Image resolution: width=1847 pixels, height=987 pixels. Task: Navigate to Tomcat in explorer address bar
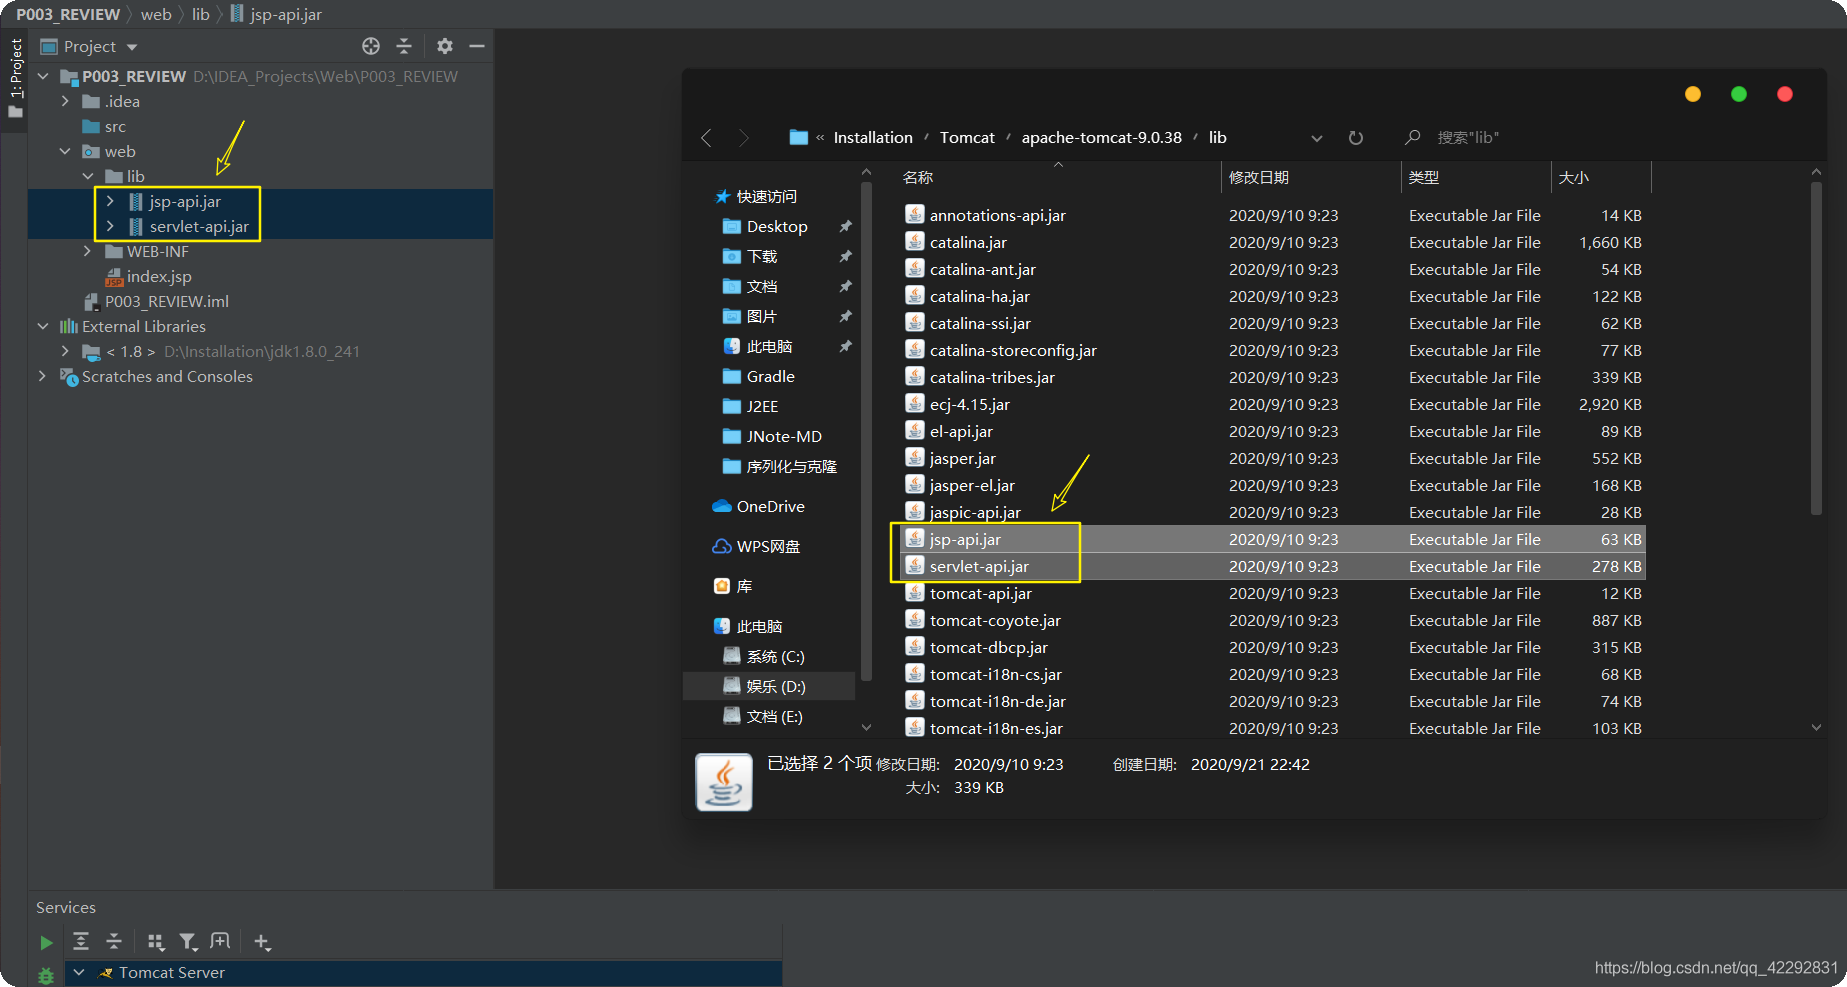(x=967, y=138)
